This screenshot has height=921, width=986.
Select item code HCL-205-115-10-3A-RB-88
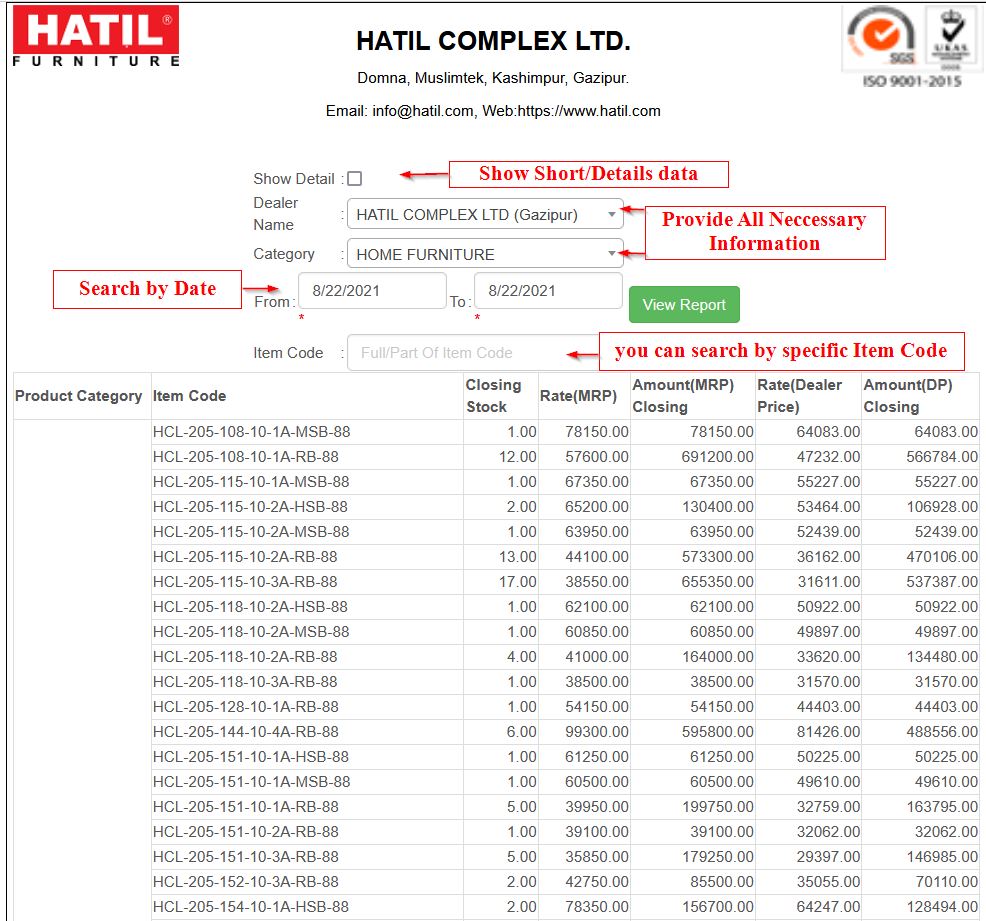click(x=245, y=582)
